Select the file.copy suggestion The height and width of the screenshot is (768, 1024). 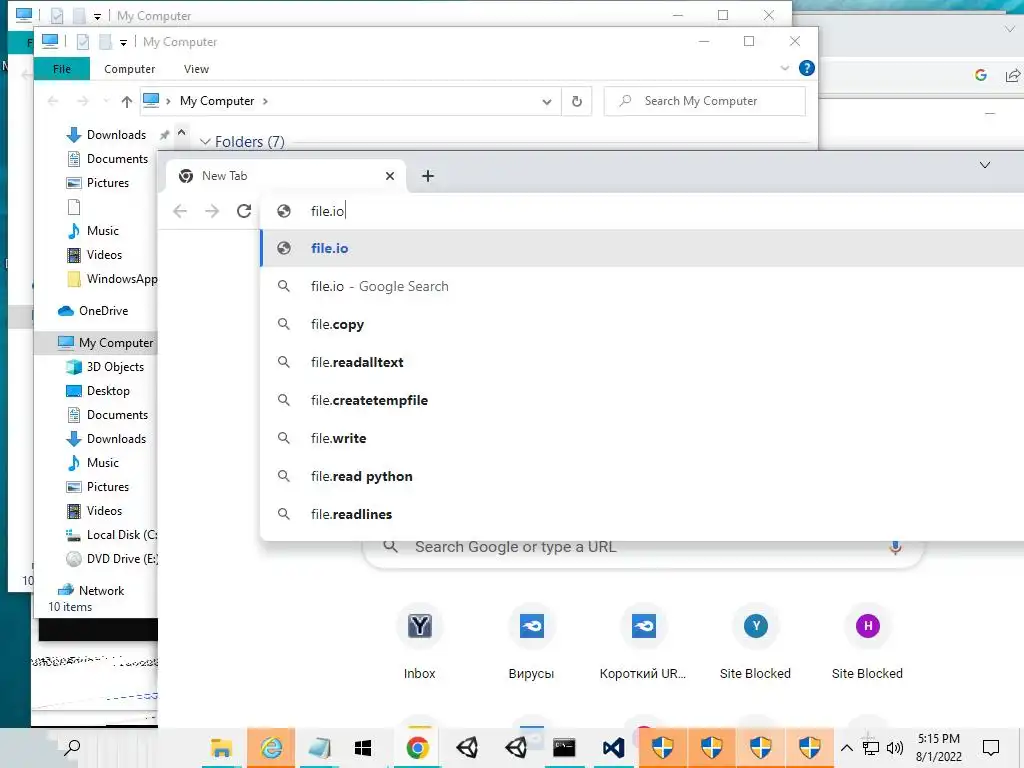coord(642,324)
